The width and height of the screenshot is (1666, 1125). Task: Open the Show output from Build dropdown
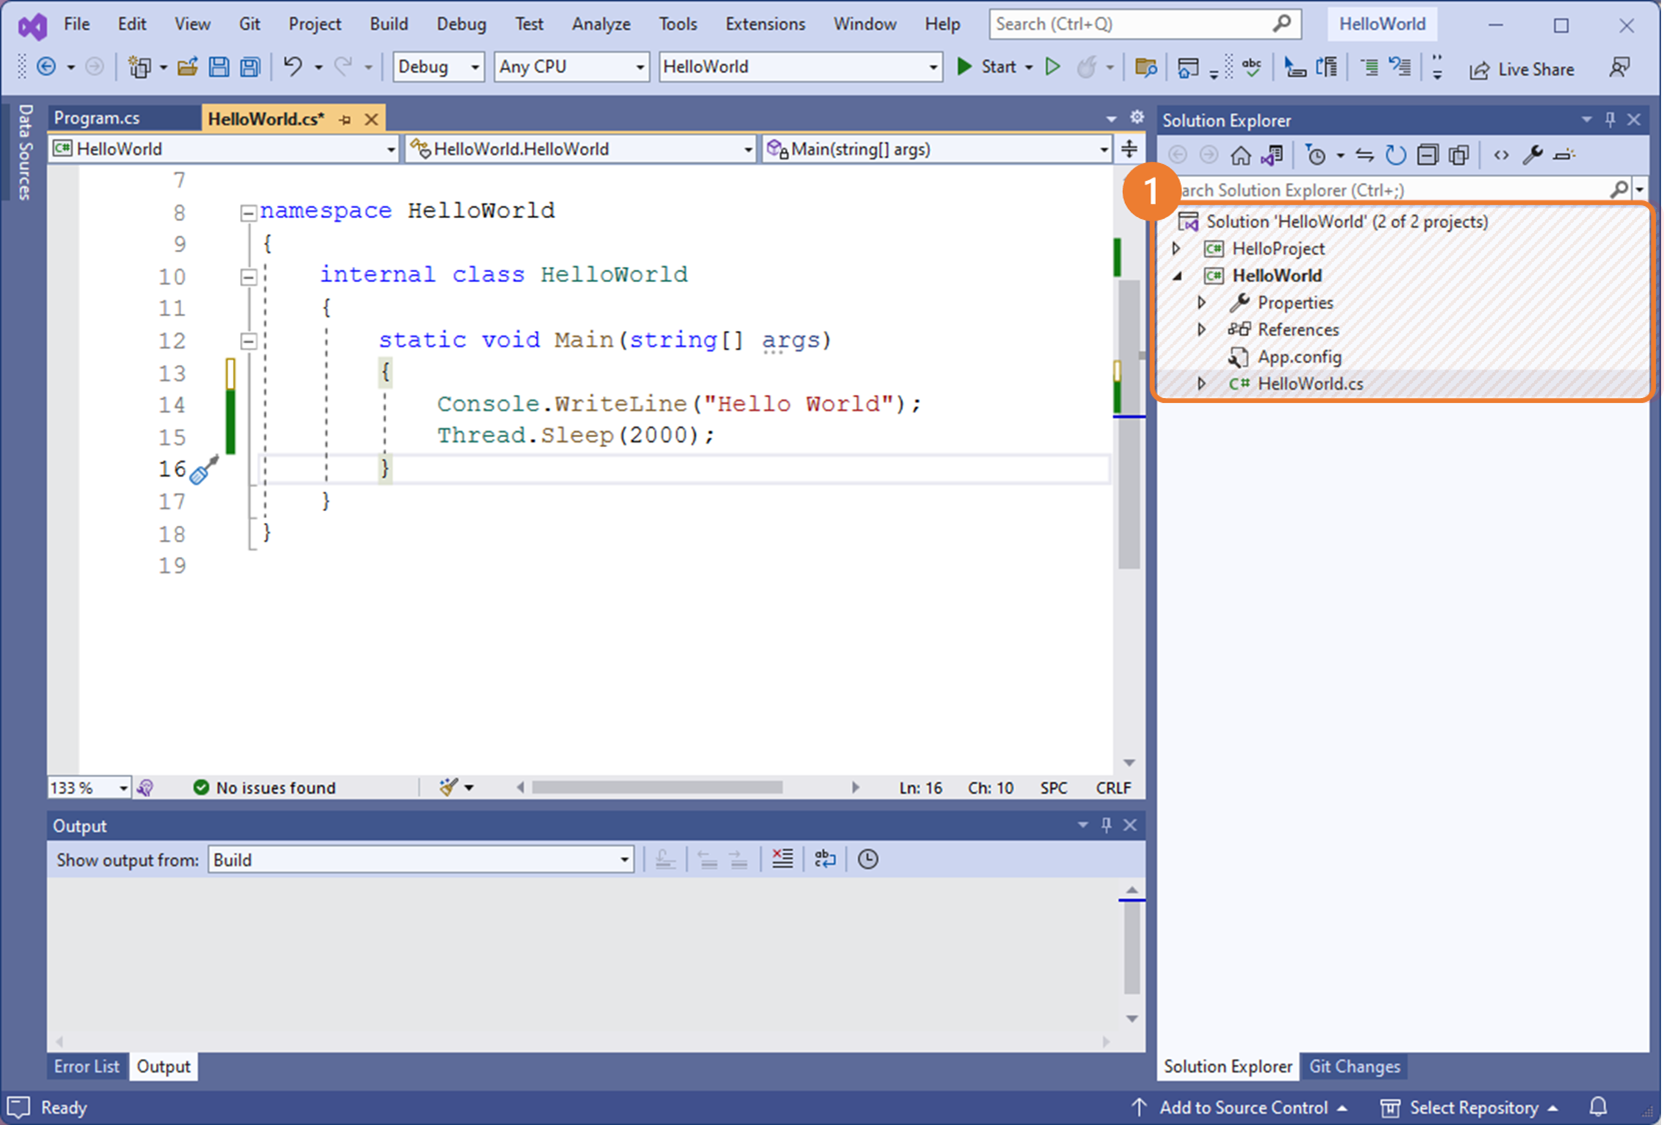coord(421,860)
